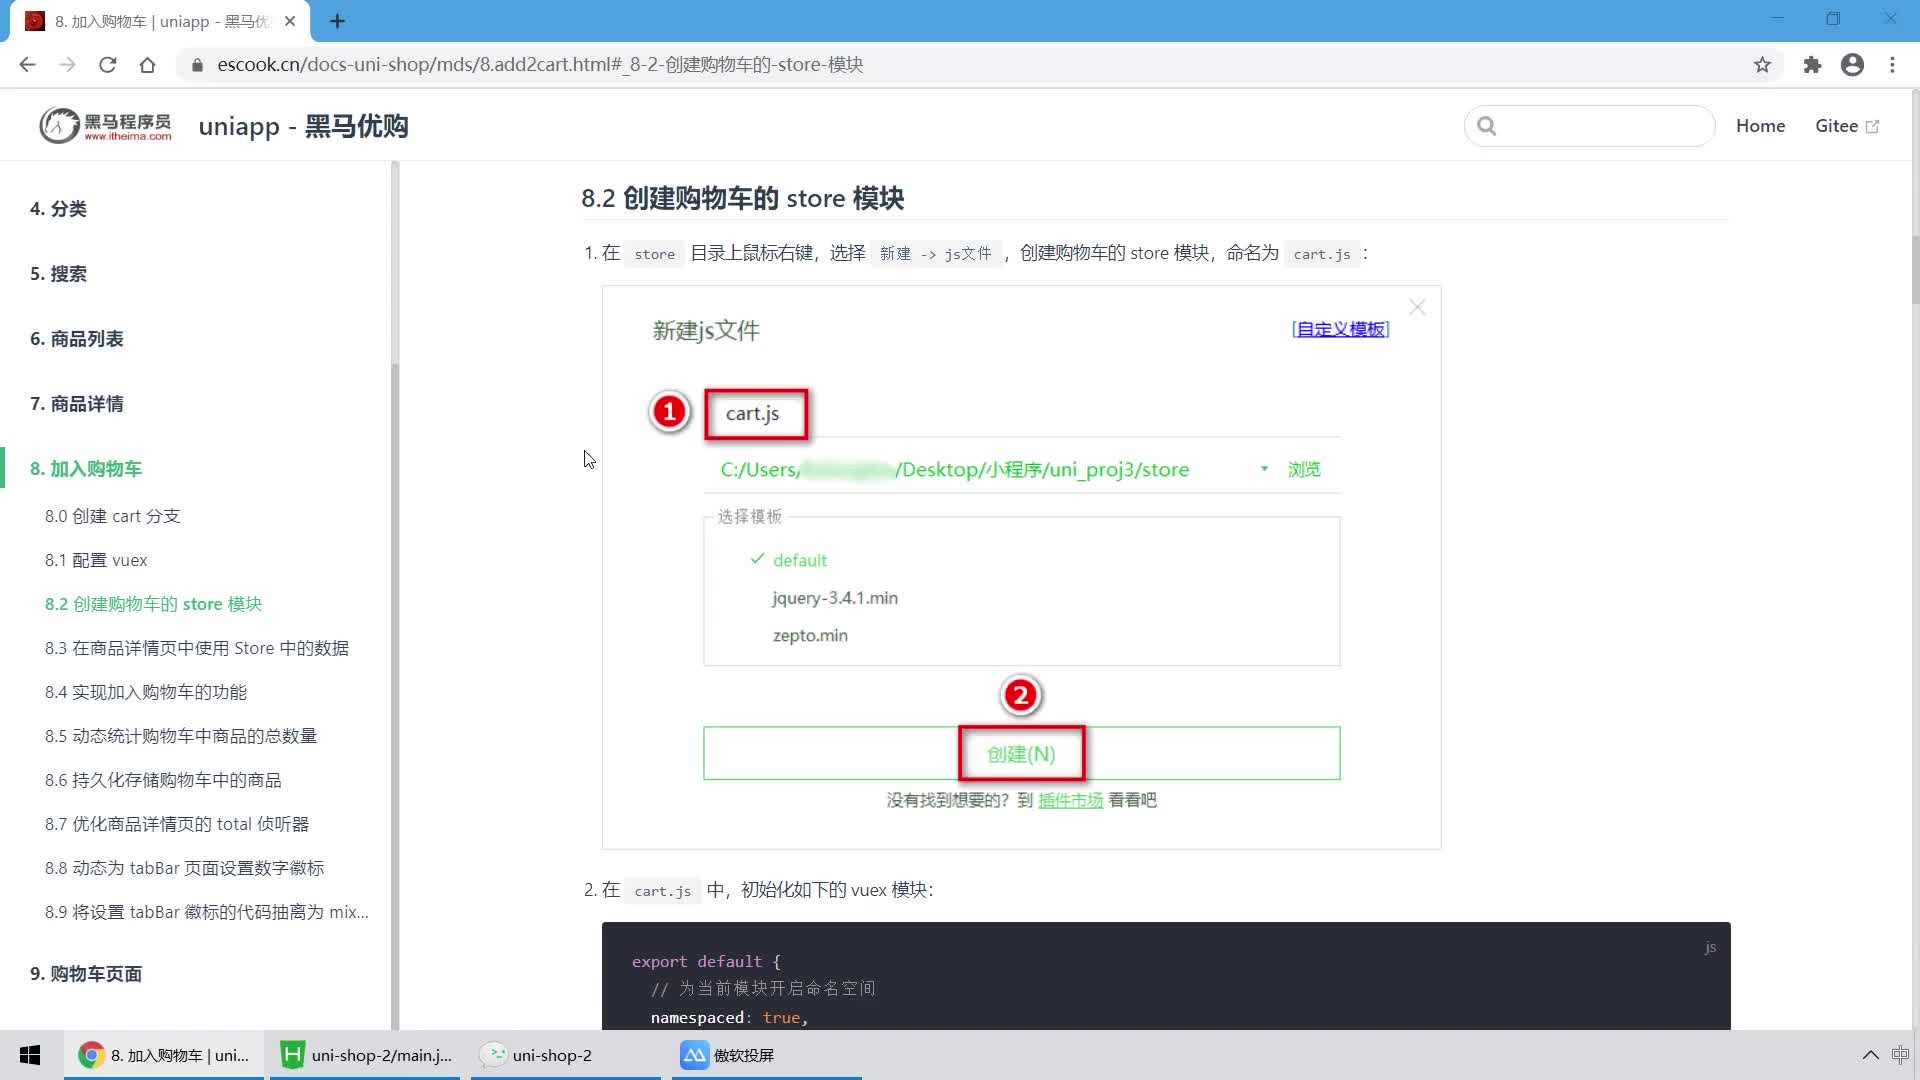
Task: Switch to 傲软投屏 in the taskbar
Action: coord(766,1055)
